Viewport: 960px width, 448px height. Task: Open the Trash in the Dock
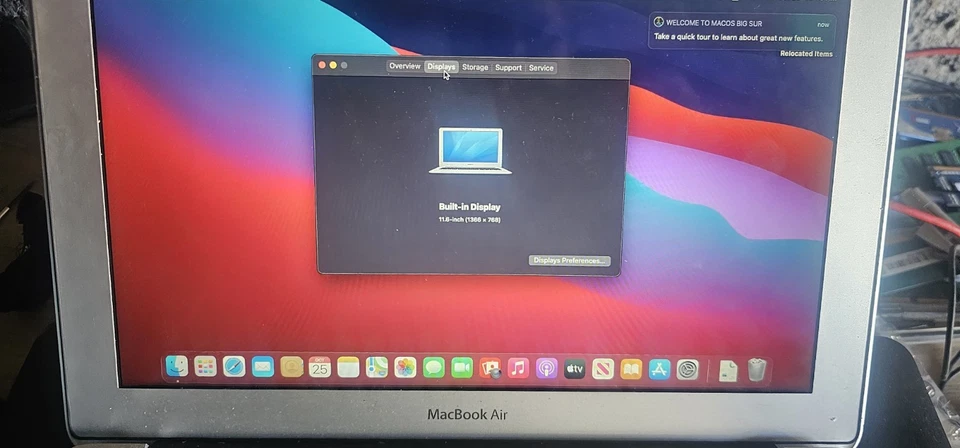757,370
